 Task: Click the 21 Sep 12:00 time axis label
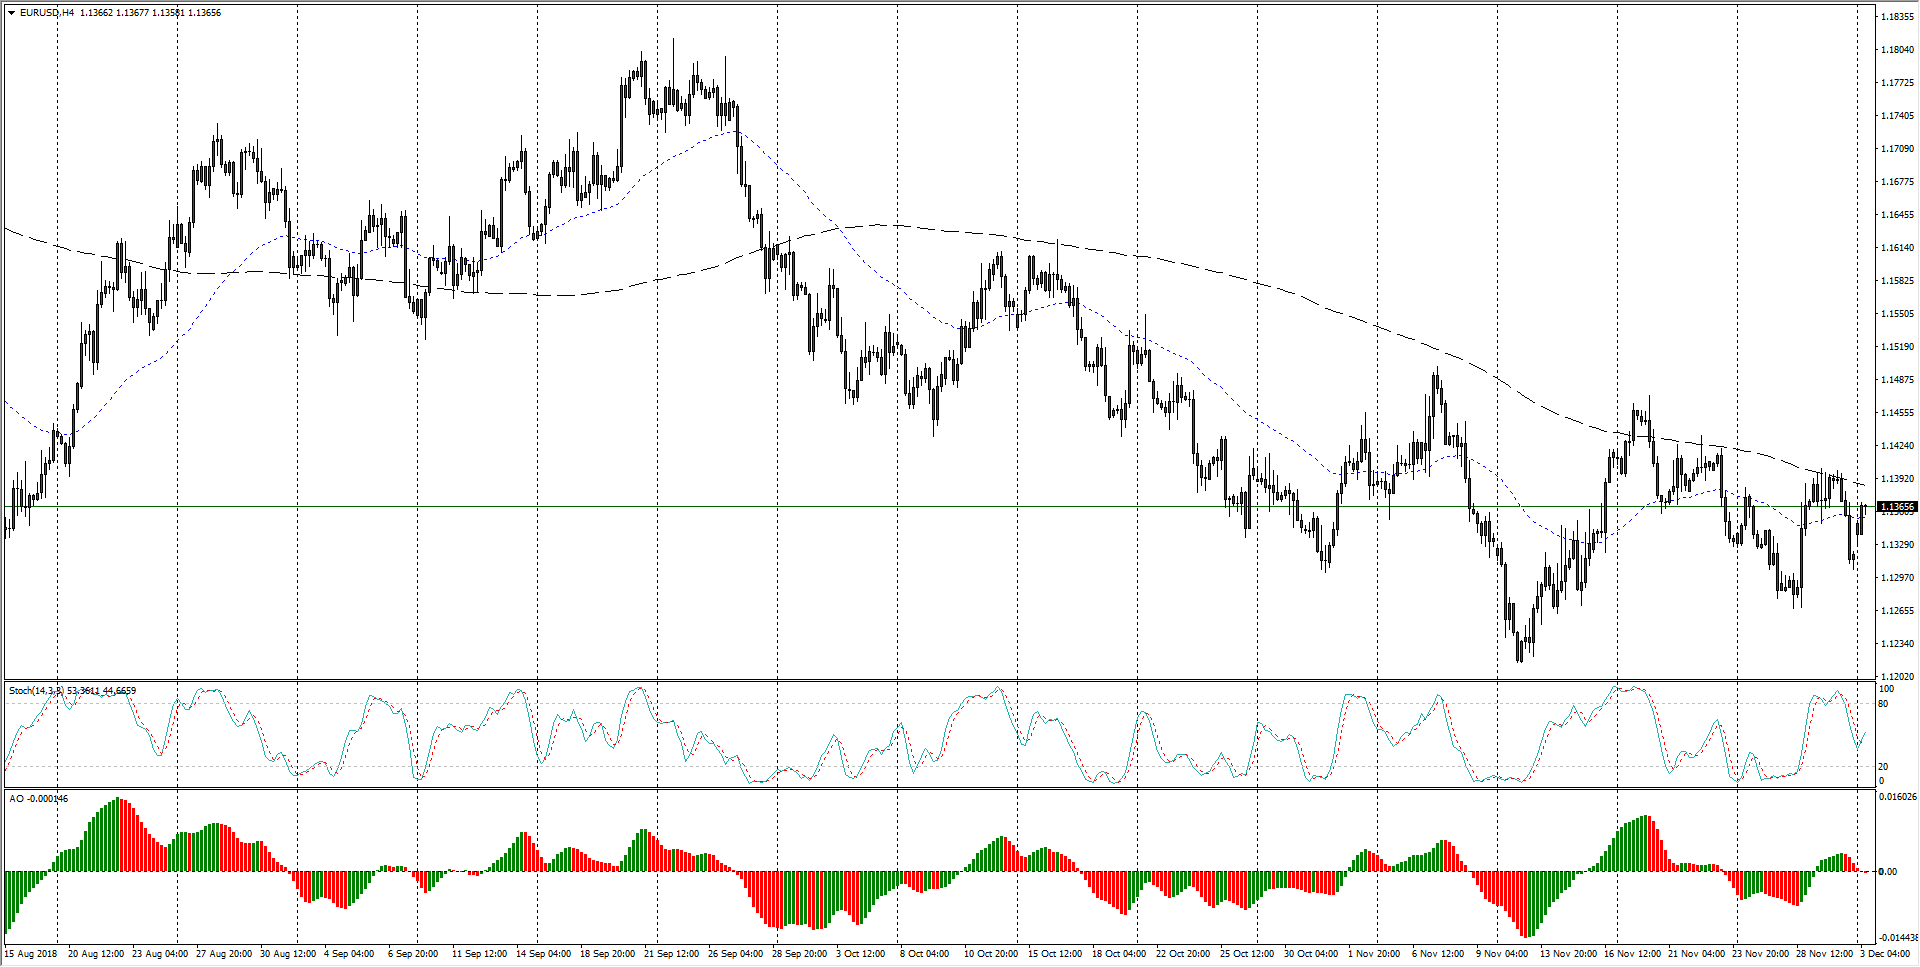point(671,953)
